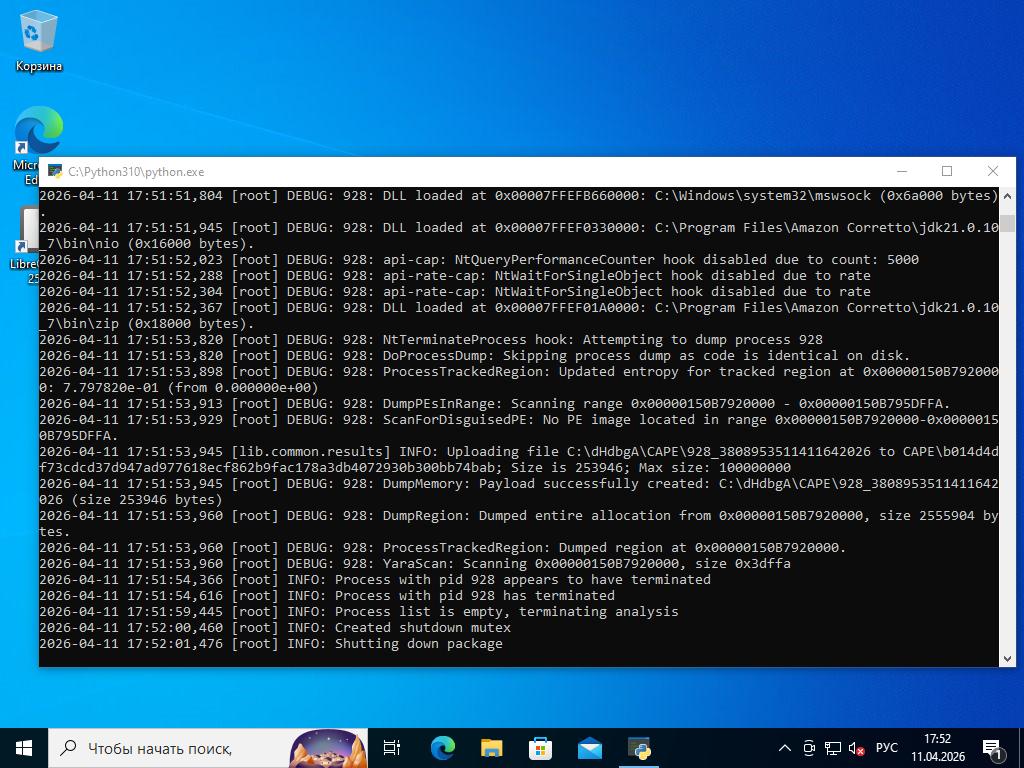This screenshot has width=1024, height=768.
Task: Click the console scrollbar up arrow
Action: coord(1007,195)
